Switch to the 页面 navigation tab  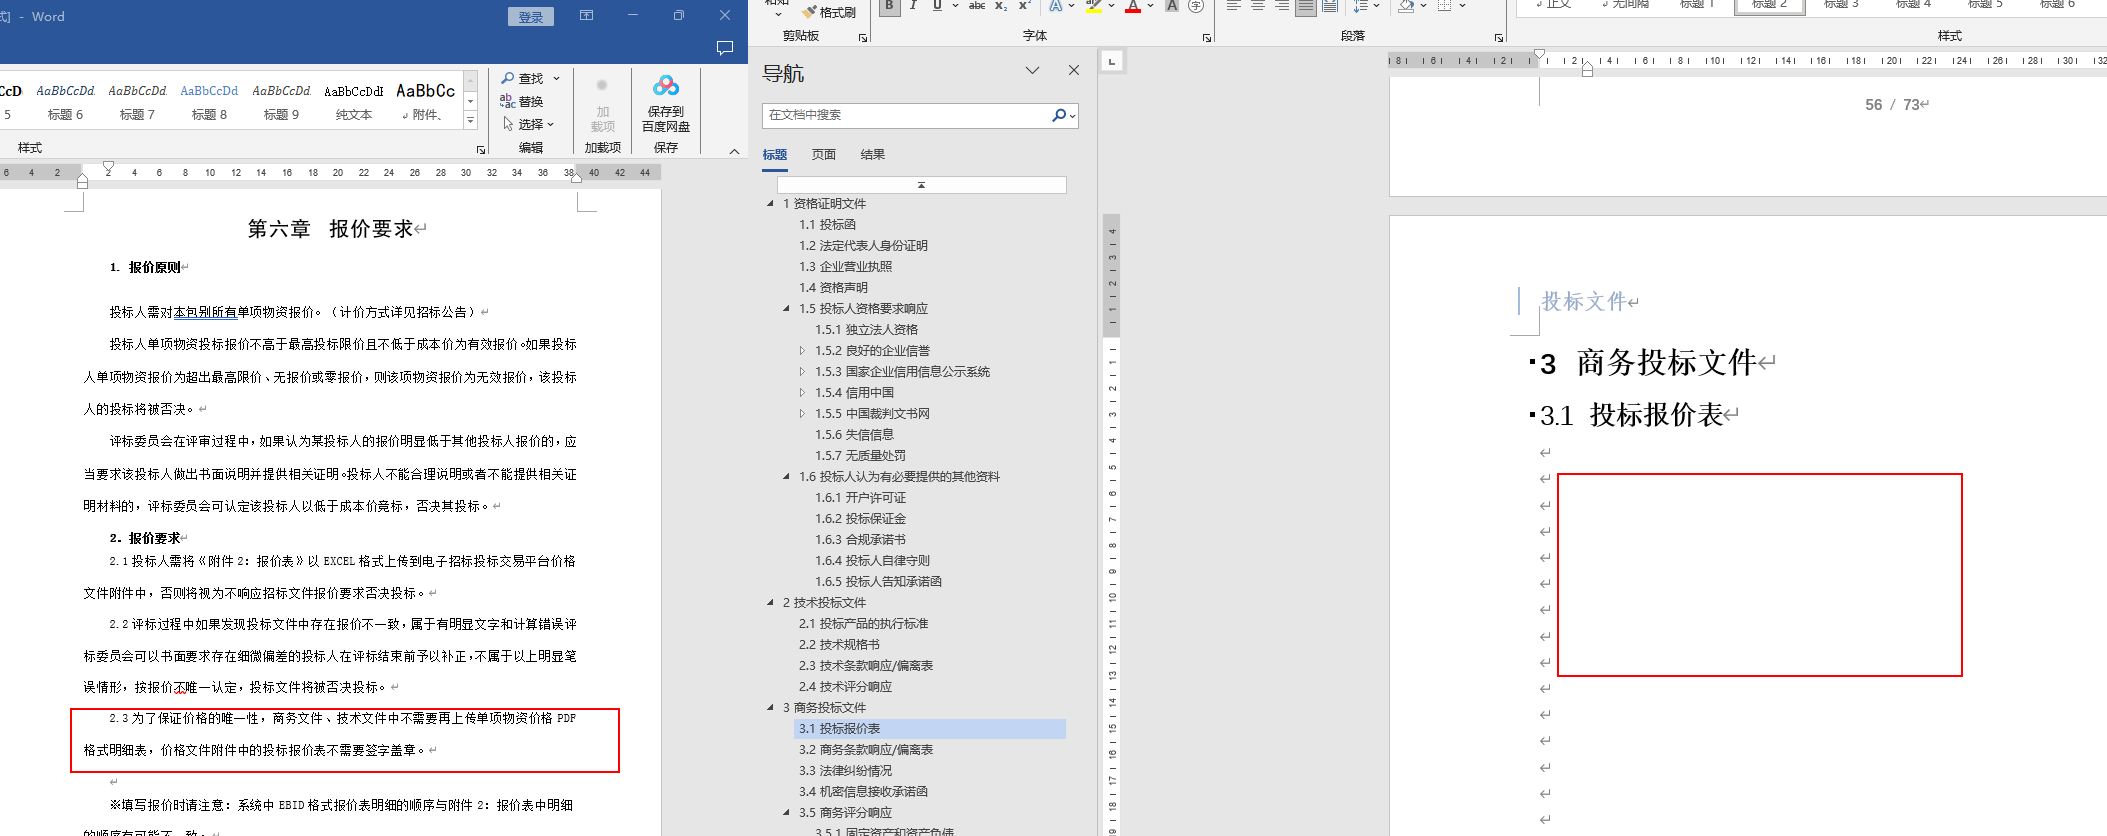pos(824,154)
